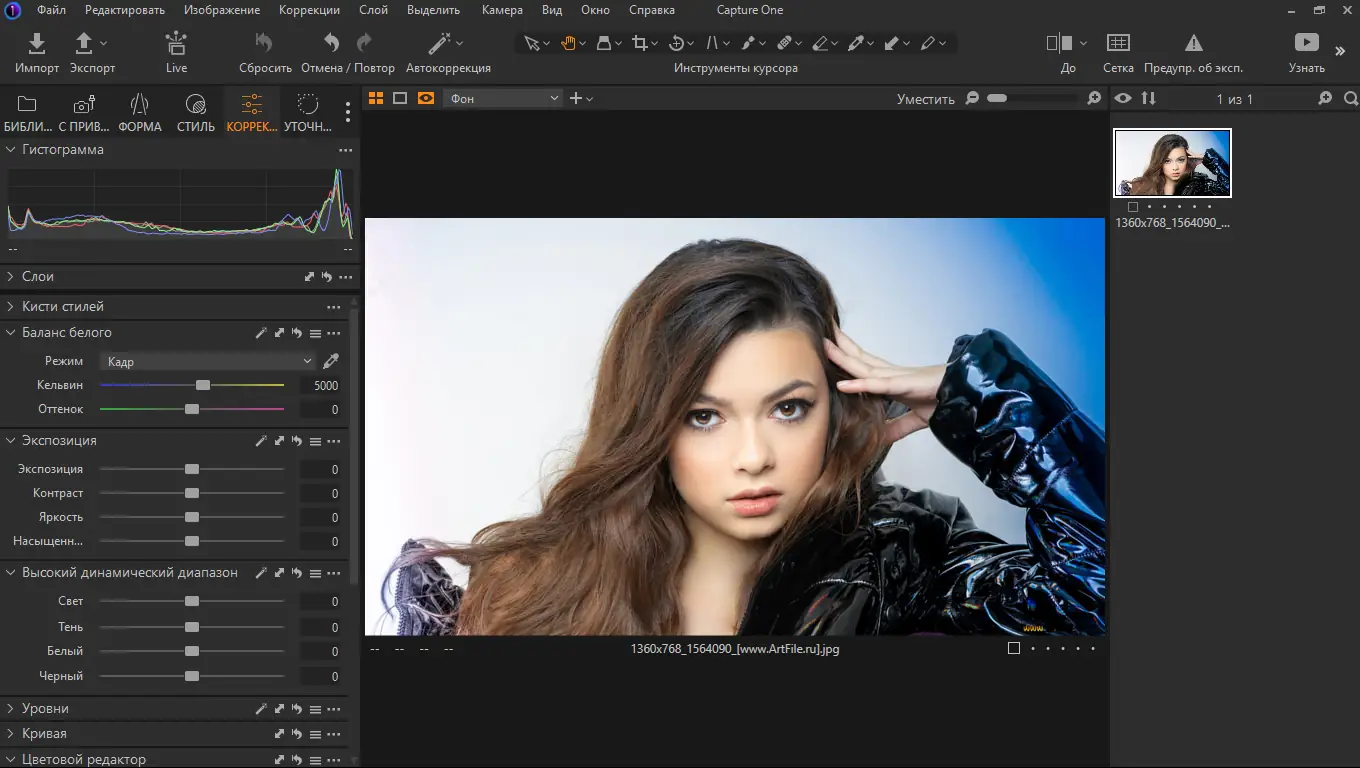The width and height of the screenshot is (1360, 768).
Task: Select the image thumbnail in the browser
Action: 1172,162
